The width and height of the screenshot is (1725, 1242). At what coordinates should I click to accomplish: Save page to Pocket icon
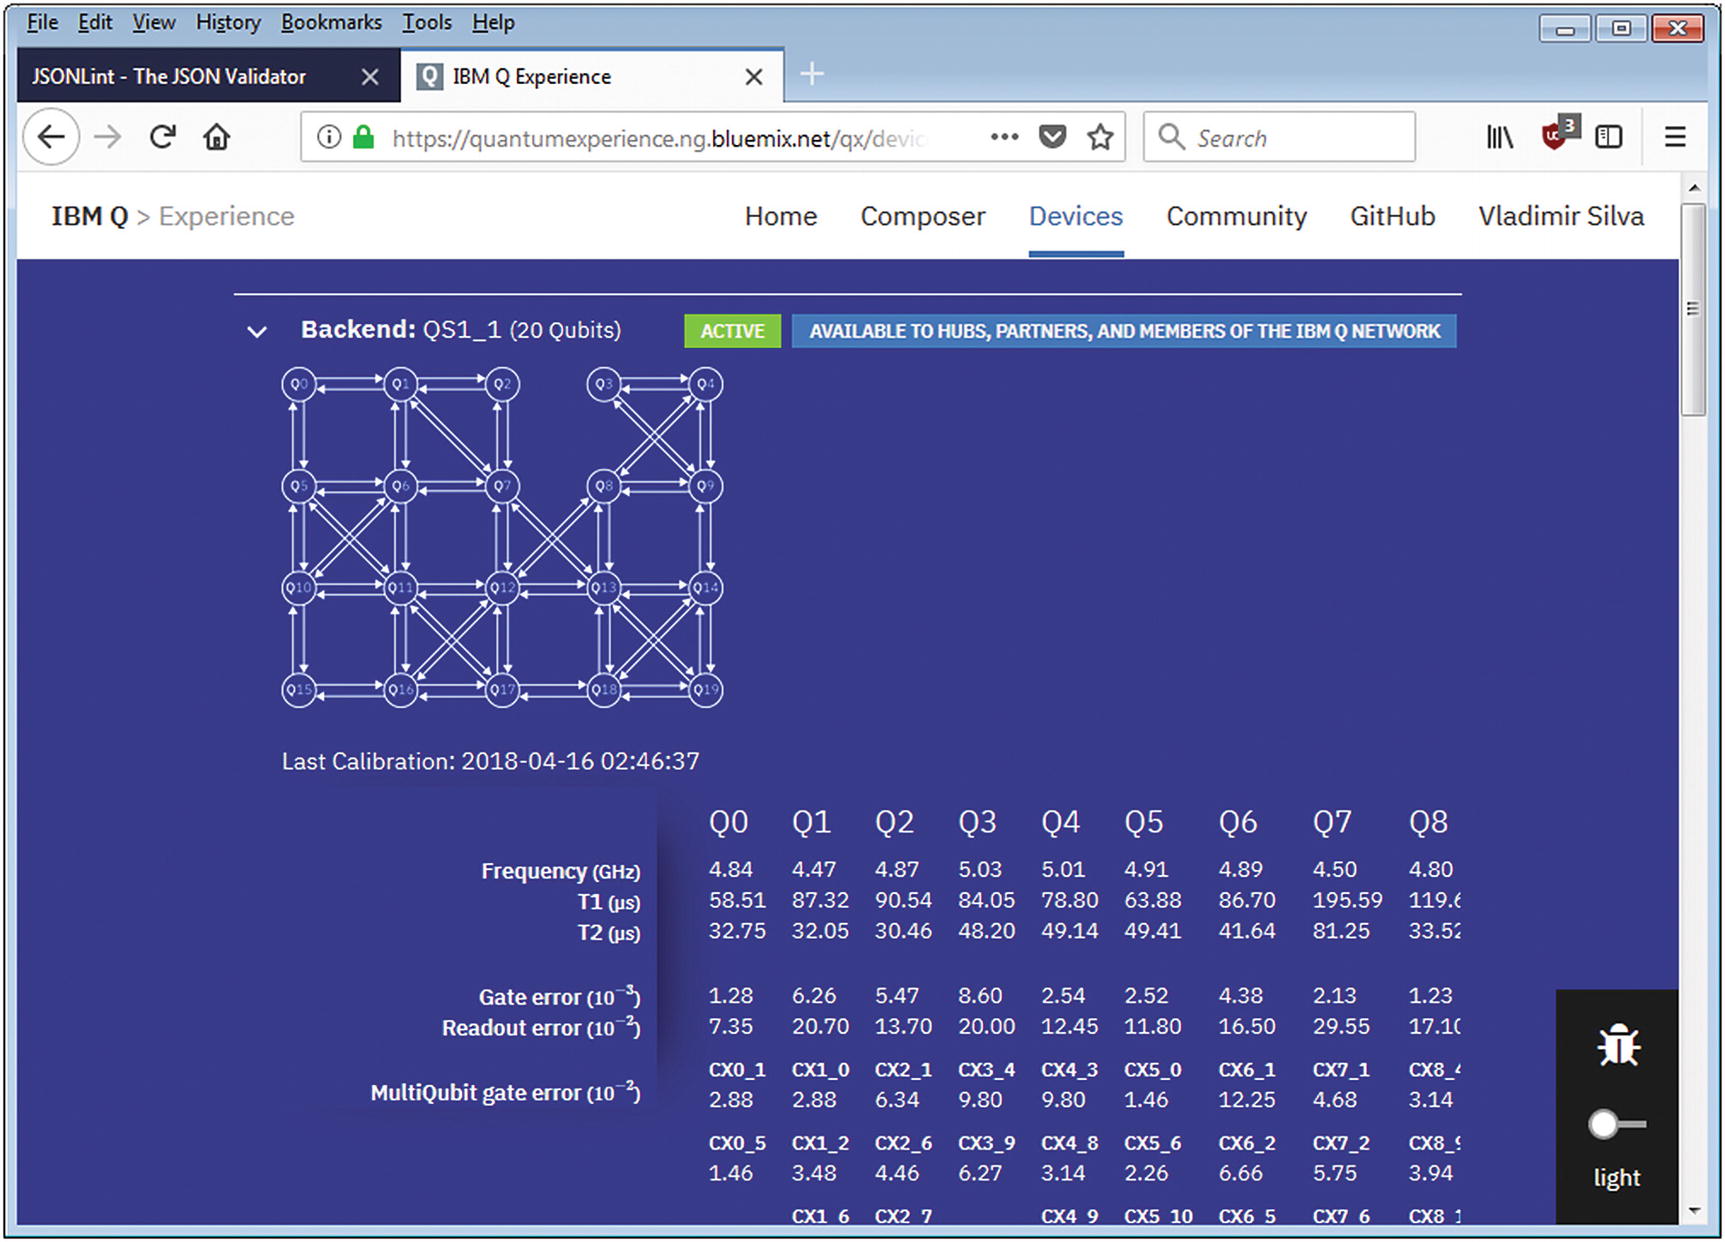click(1052, 137)
